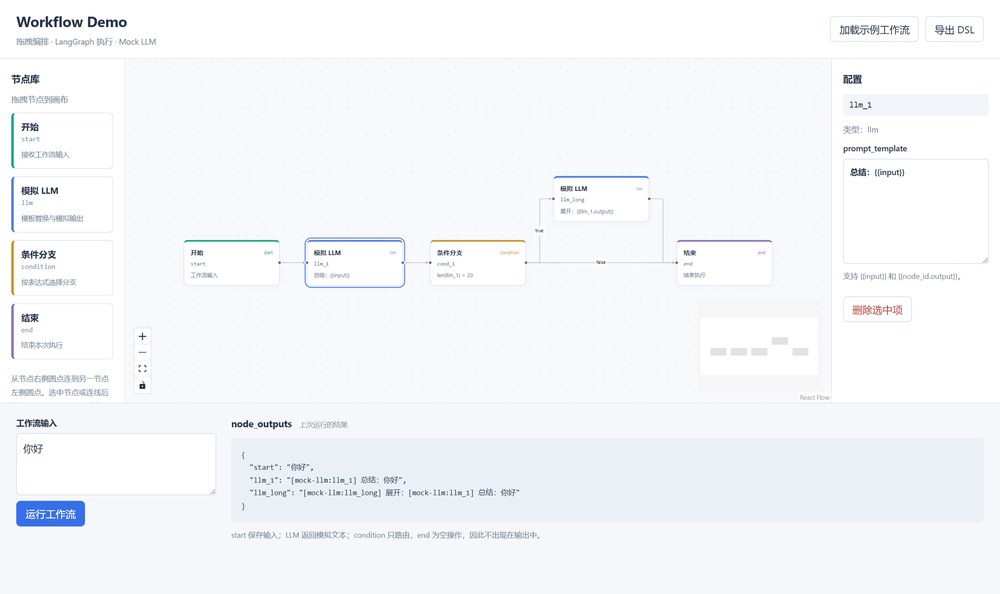Select the 'false' edge label

click(601, 262)
